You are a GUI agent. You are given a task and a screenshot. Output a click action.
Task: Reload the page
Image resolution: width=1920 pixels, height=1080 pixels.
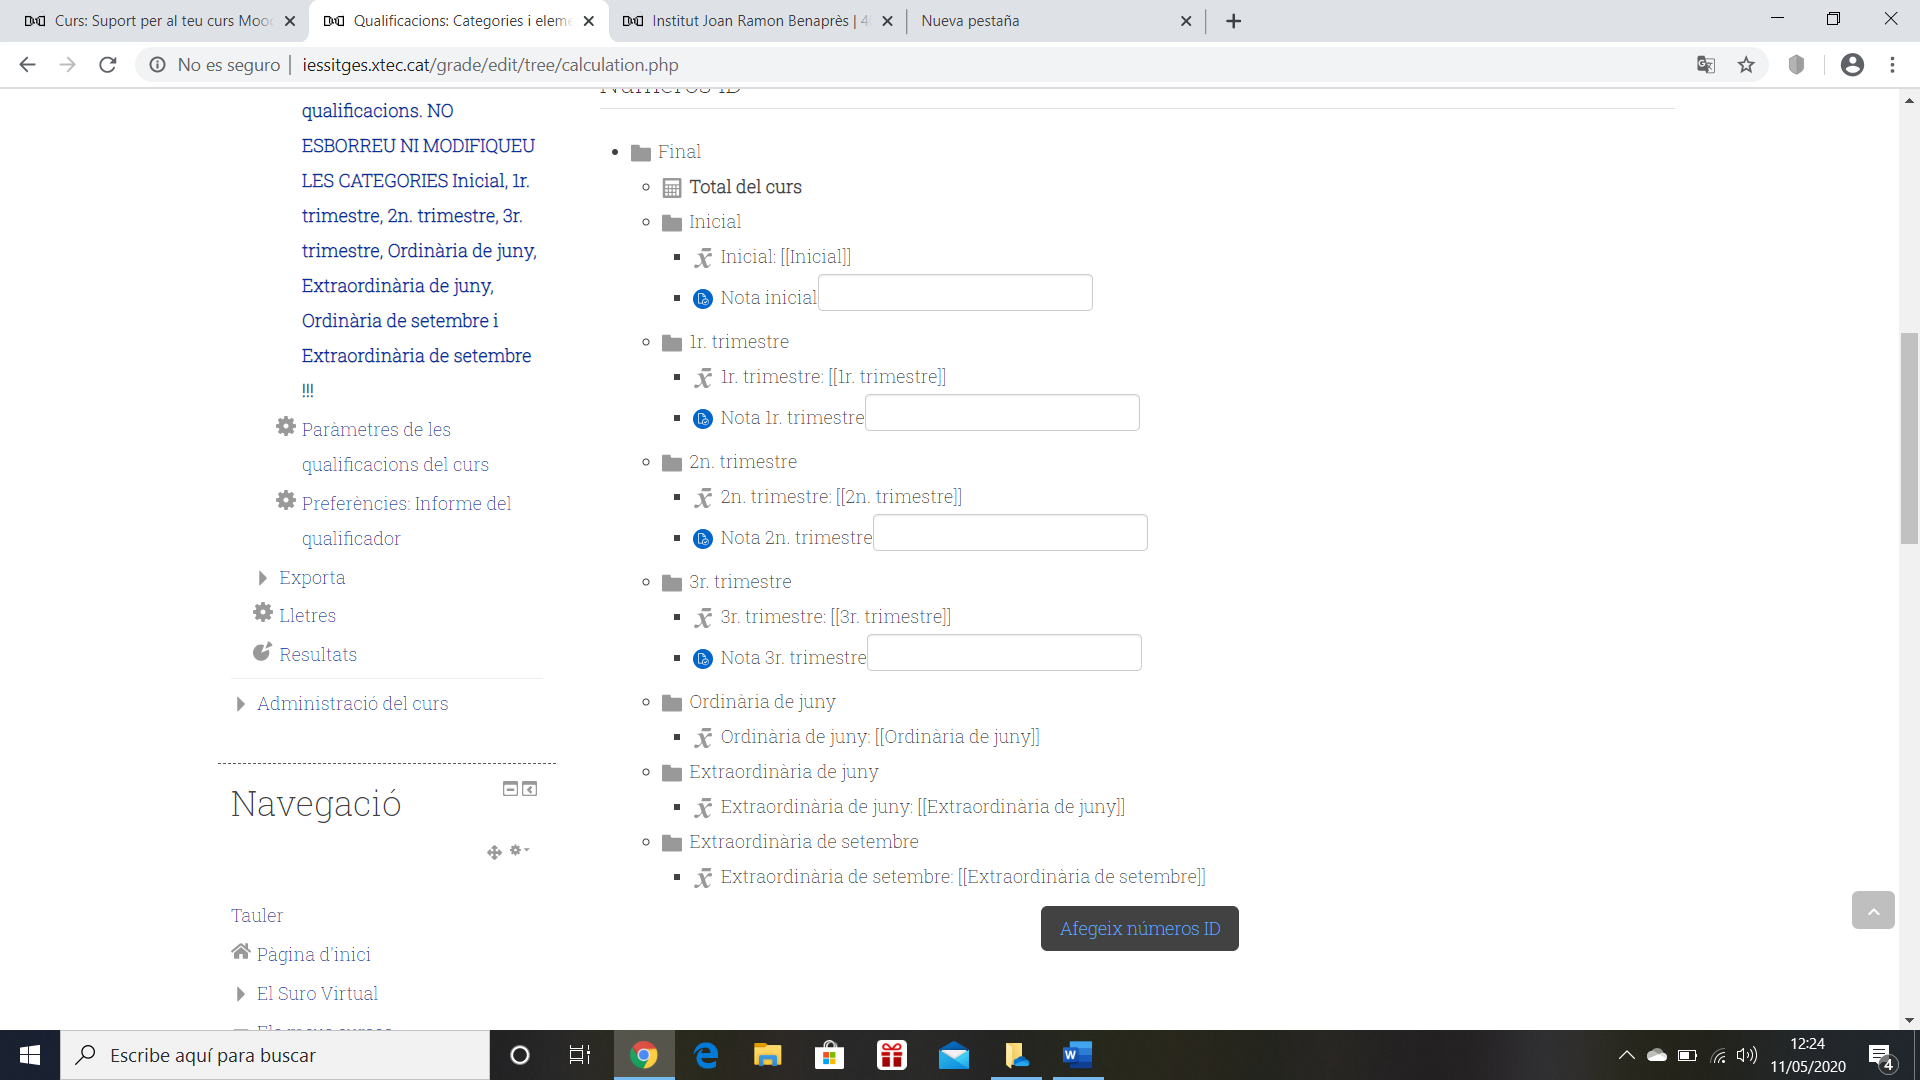coord(108,65)
